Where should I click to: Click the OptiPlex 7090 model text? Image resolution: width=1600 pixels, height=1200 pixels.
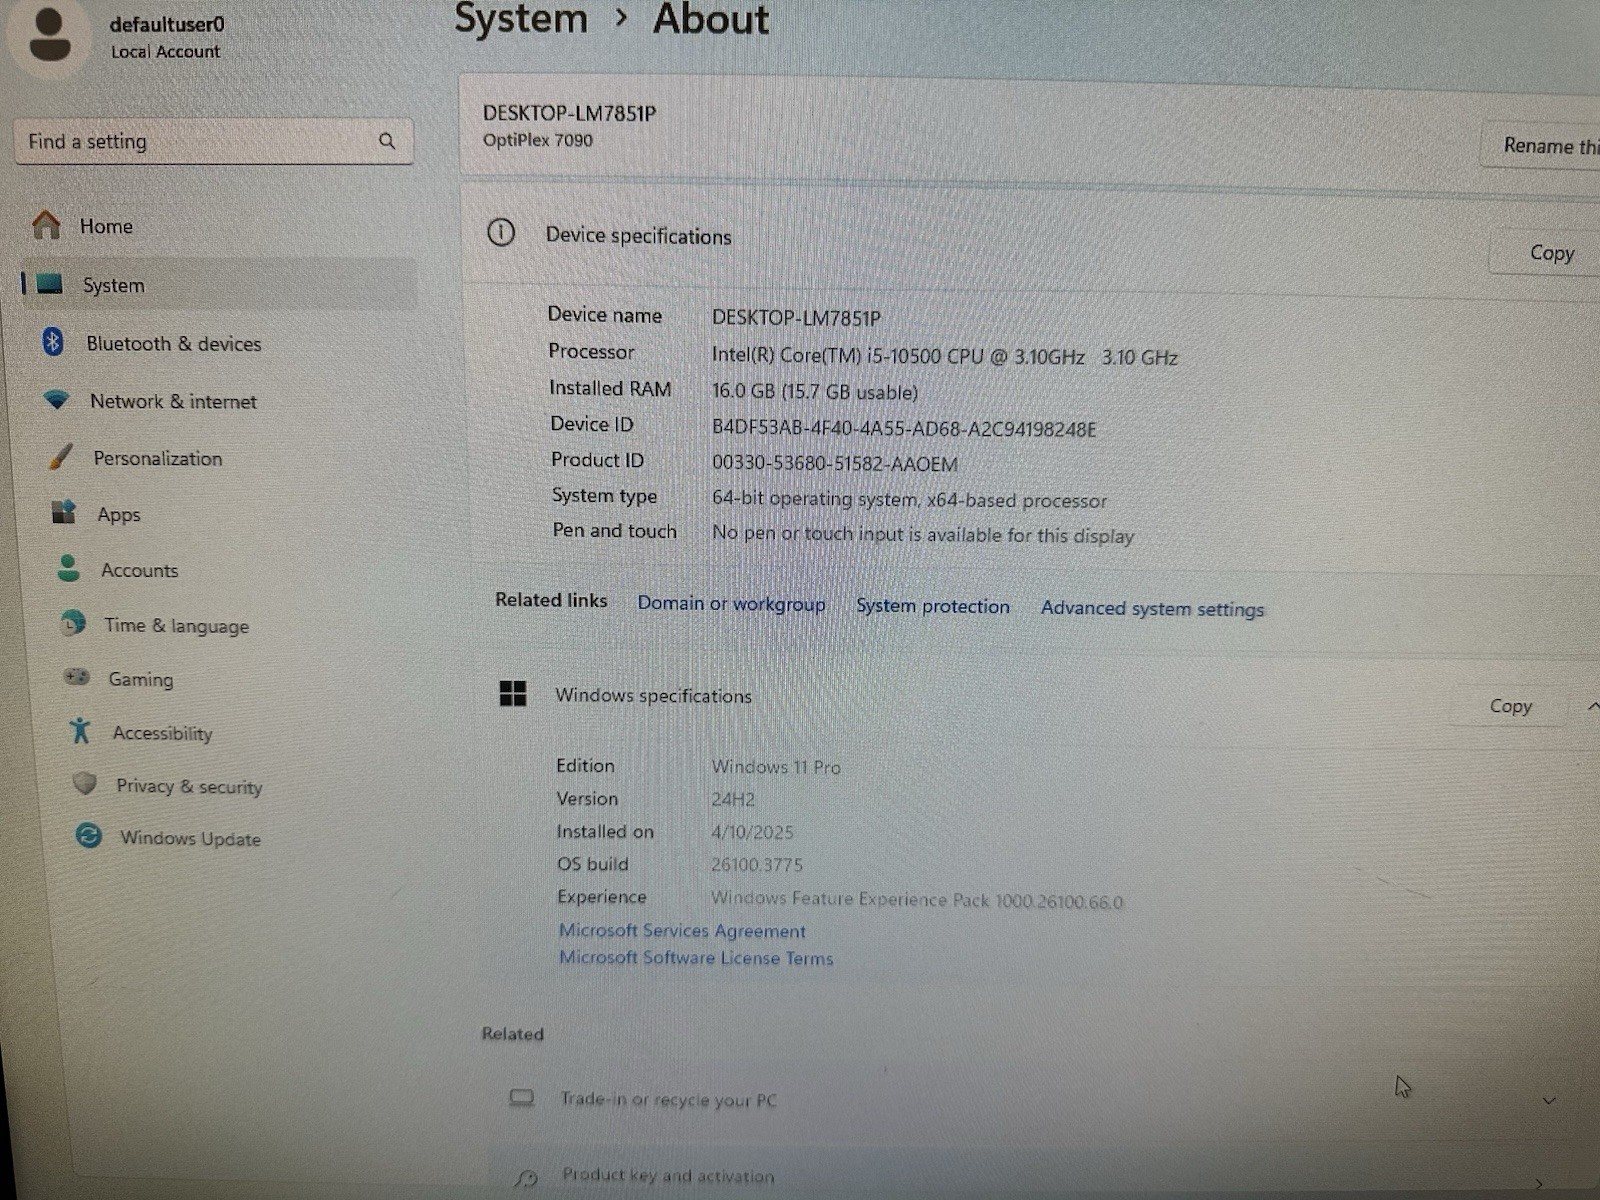click(538, 140)
